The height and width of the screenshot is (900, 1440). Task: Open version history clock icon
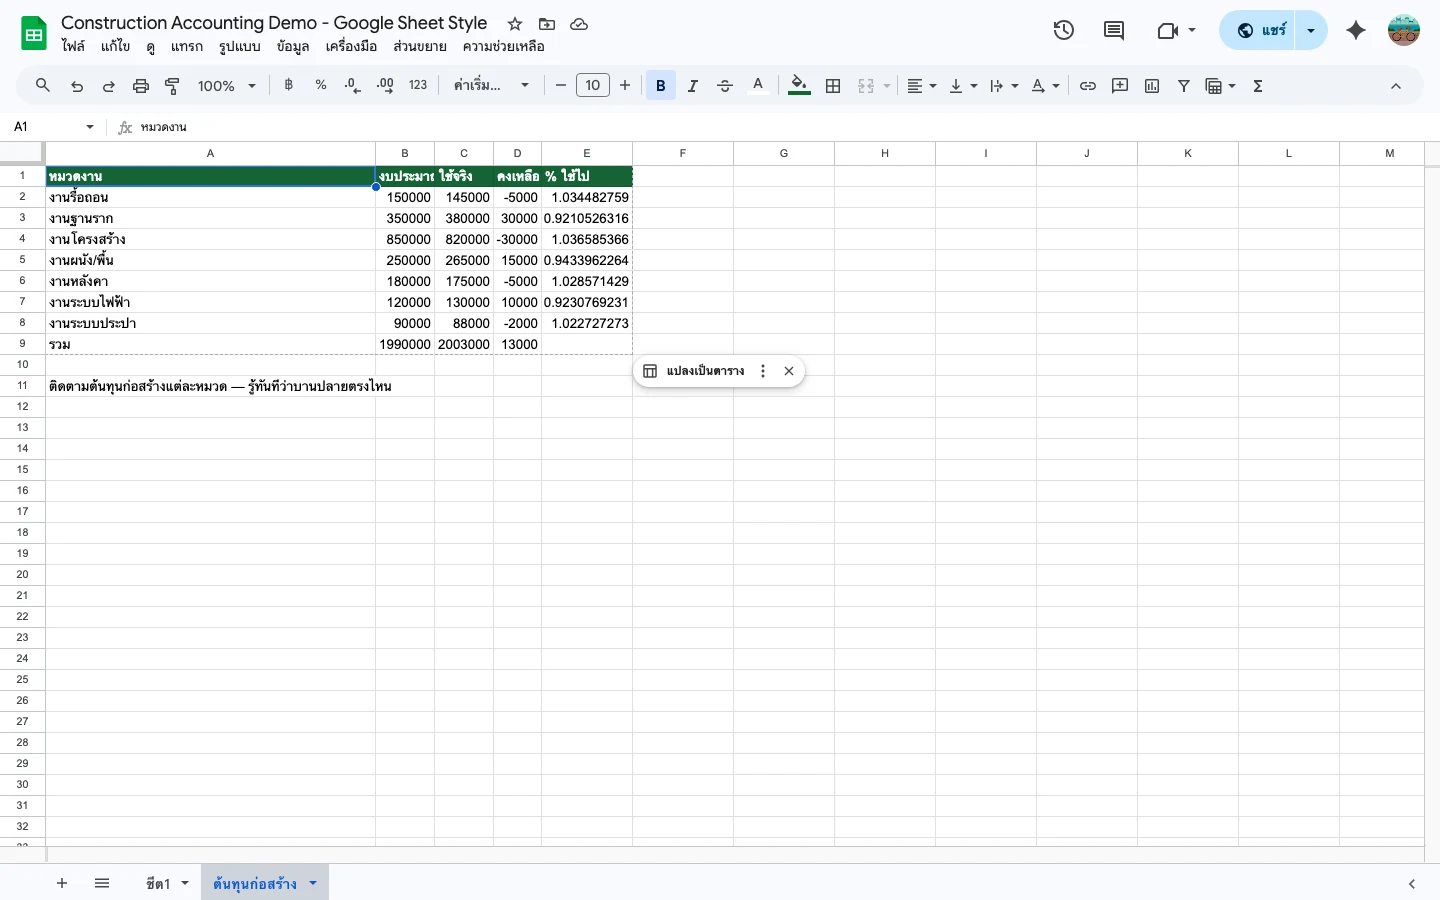click(1063, 30)
